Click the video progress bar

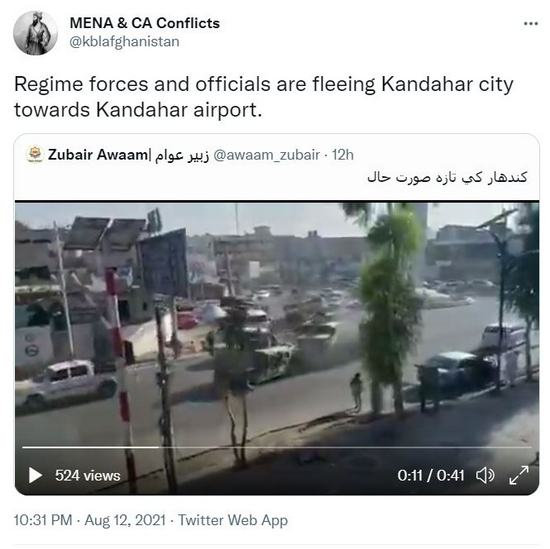pyautogui.click(x=276, y=447)
